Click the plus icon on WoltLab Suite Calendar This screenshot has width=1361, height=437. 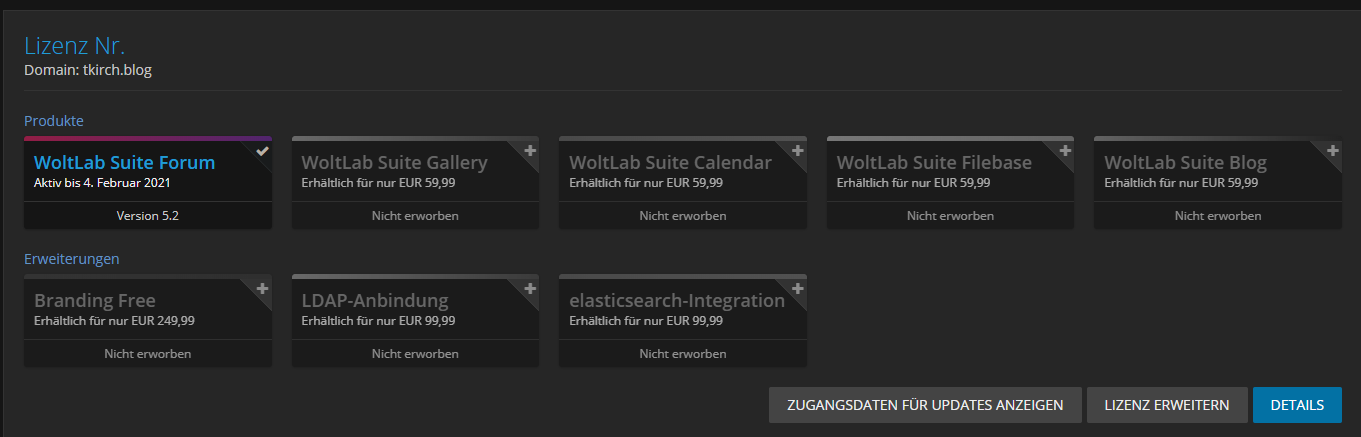click(797, 151)
